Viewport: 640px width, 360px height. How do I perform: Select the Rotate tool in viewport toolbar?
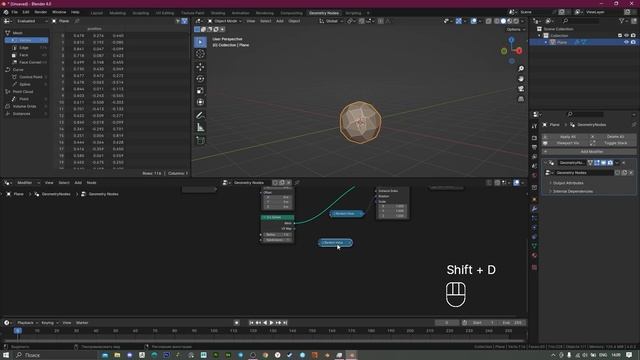coord(200,79)
